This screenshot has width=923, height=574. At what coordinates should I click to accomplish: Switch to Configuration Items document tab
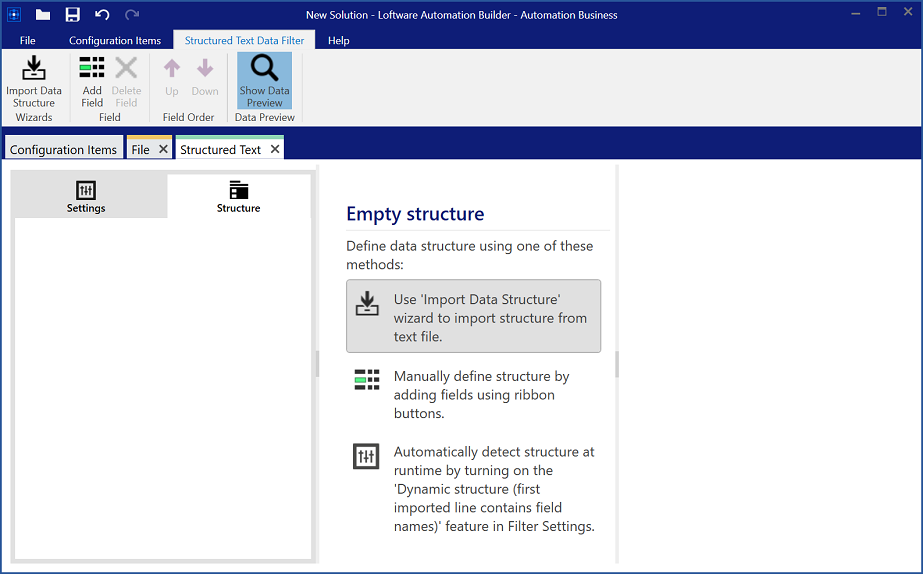point(63,150)
